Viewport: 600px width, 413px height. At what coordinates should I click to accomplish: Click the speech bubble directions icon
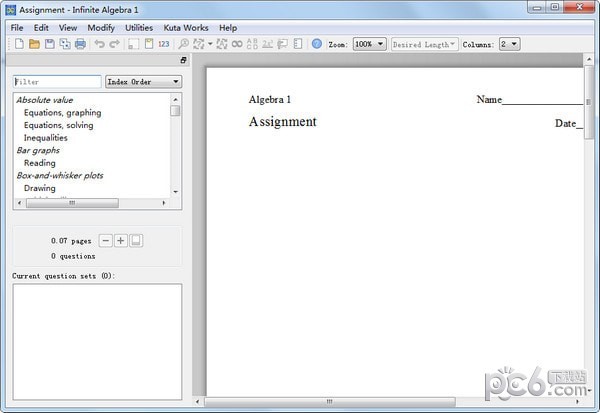click(282, 44)
